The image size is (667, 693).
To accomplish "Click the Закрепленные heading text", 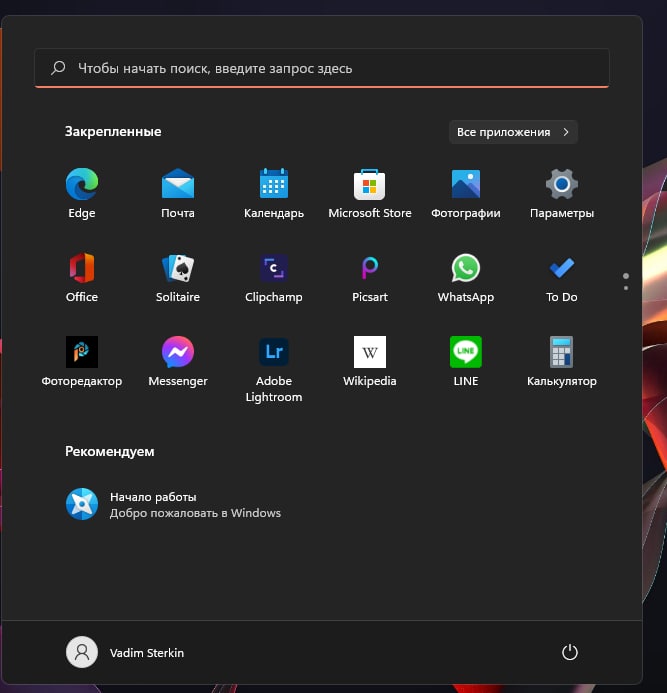I will click(x=113, y=131).
